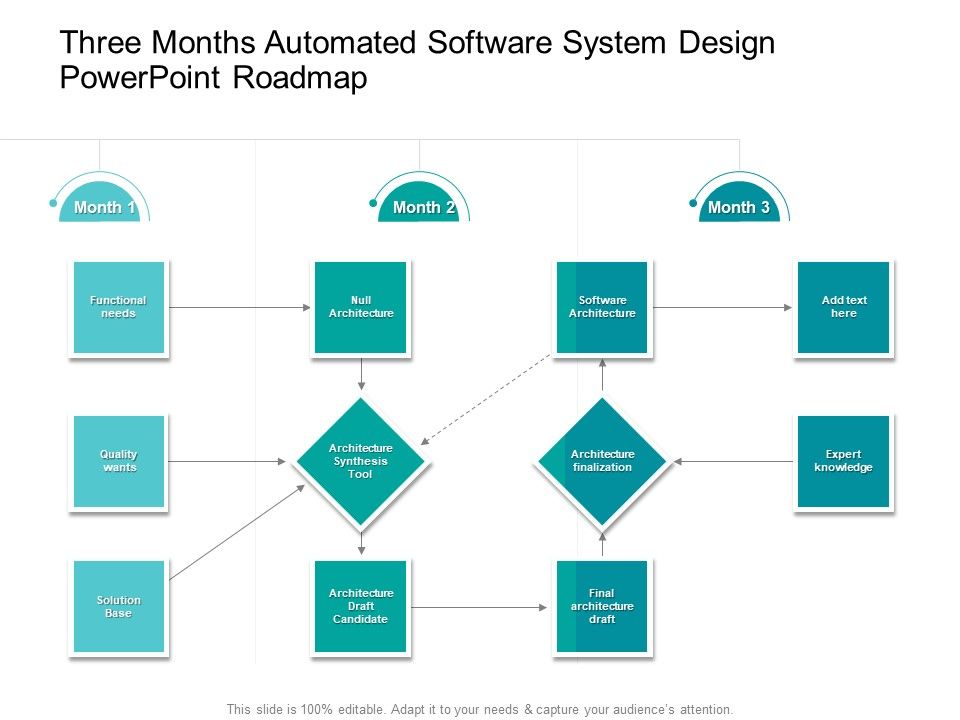Select arrow from Architecture Draft Candidate to Final draft
The width and height of the screenshot is (960, 720).
pos(479,607)
